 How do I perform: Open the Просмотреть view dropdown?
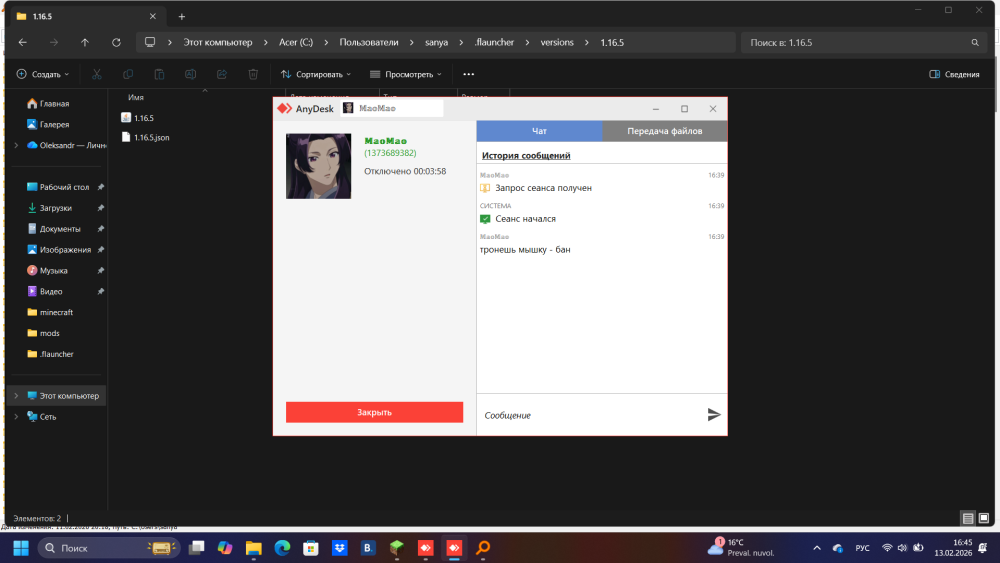pos(406,74)
